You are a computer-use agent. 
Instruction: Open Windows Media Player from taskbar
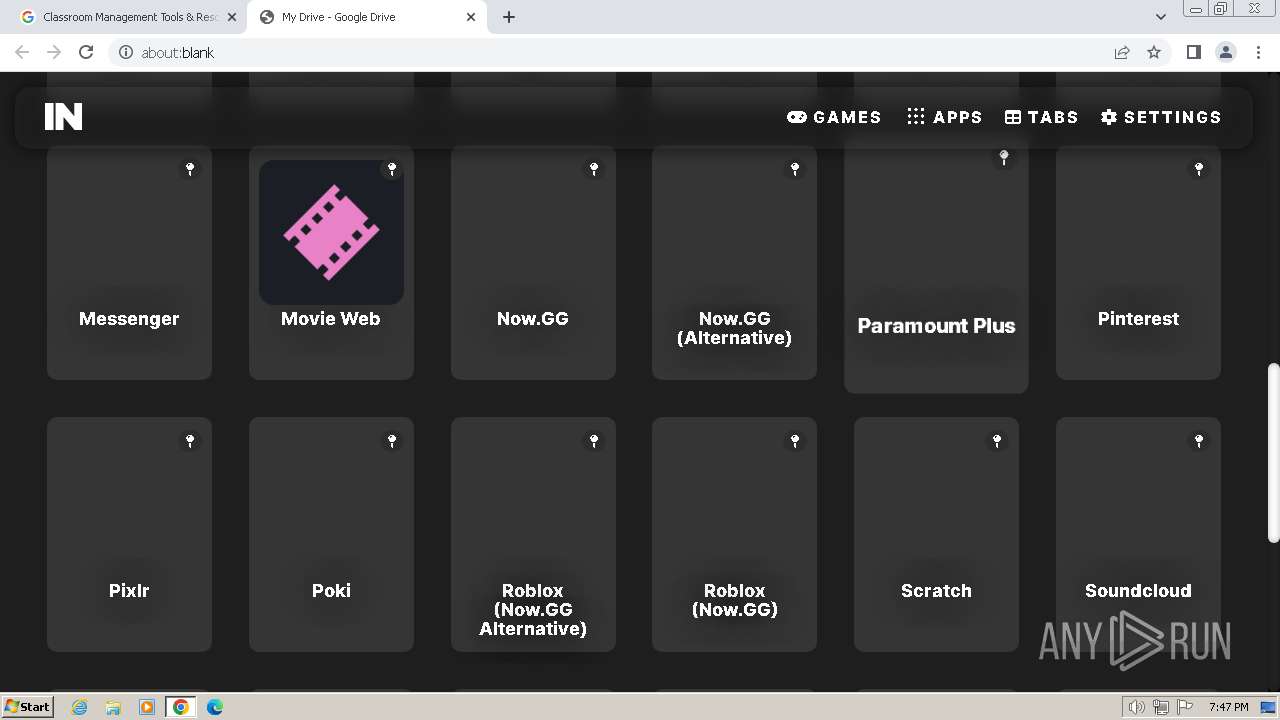click(147, 707)
